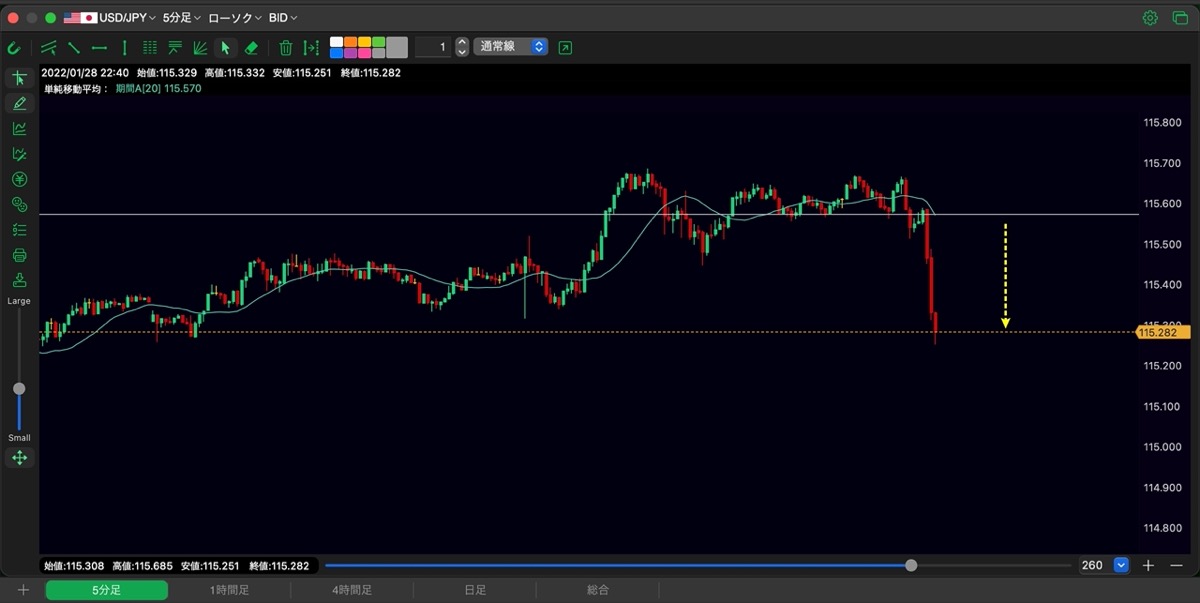Viewport: 1200px width, 603px height.
Task: Zoom out with the minus button beside 260
Action: tap(1176, 565)
